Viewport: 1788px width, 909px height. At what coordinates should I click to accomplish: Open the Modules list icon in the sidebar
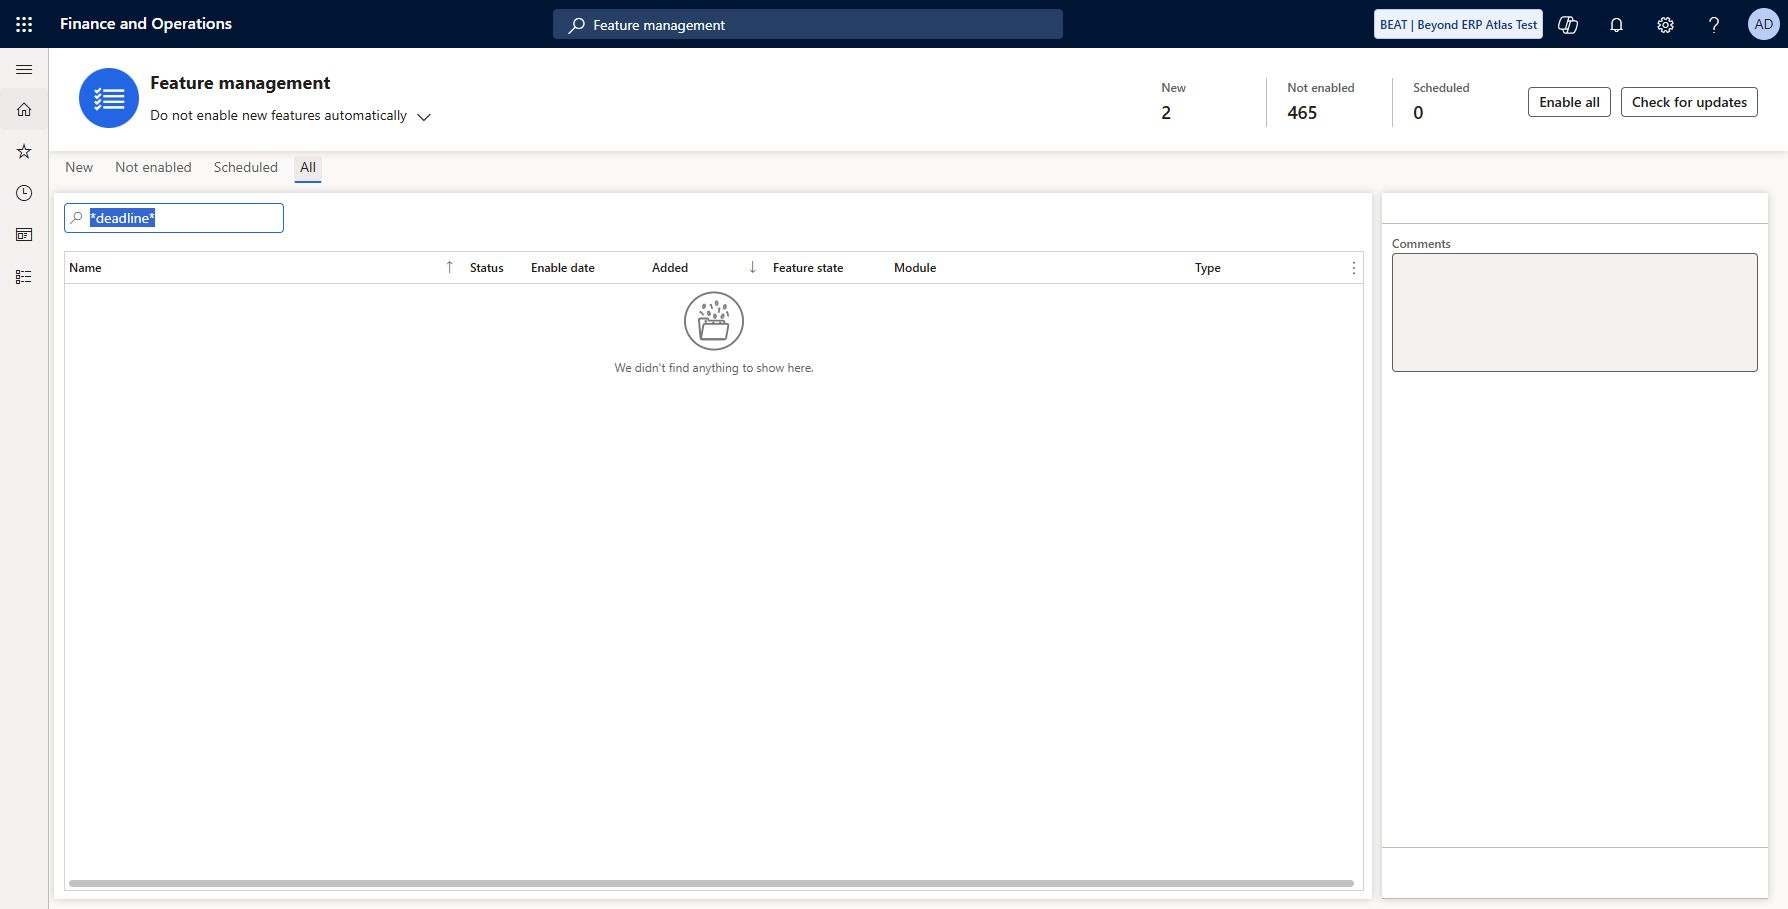coord(24,277)
